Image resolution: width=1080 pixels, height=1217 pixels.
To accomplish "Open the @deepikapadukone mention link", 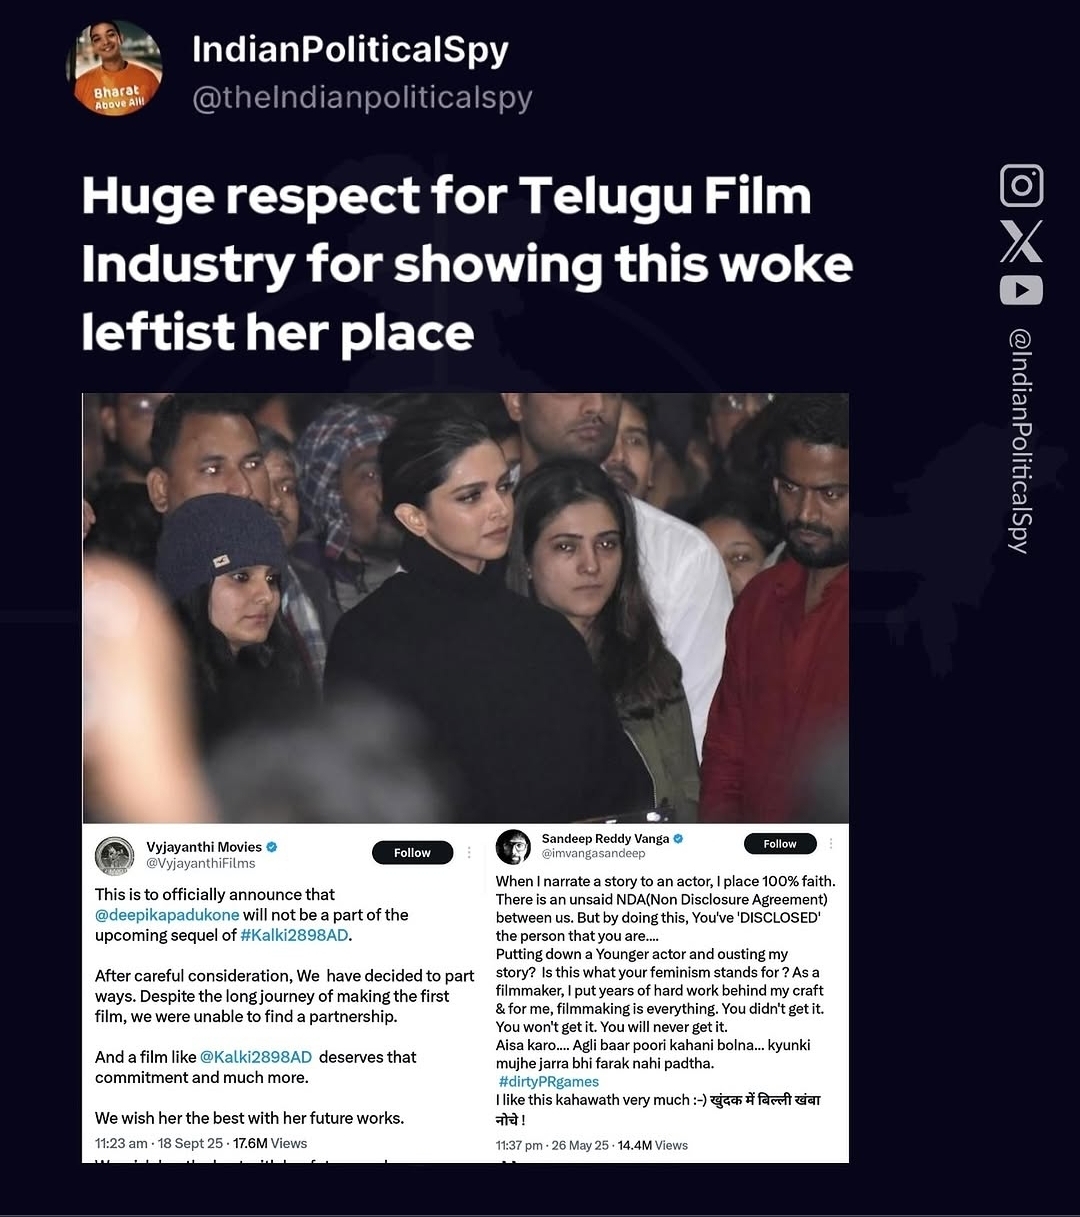I will click(167, 915).
